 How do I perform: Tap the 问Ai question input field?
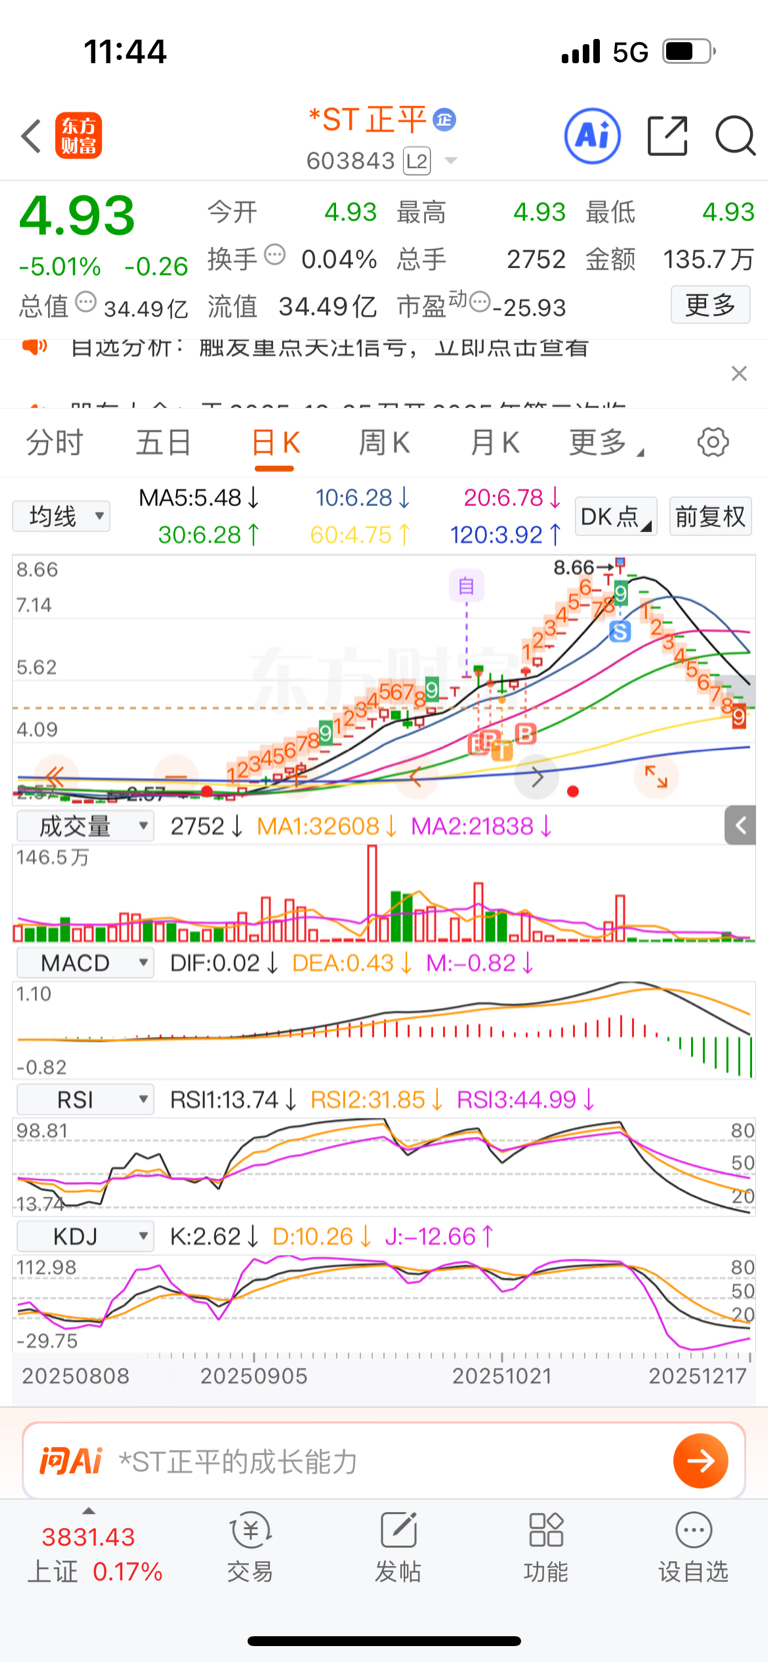tap(384, 1461)
